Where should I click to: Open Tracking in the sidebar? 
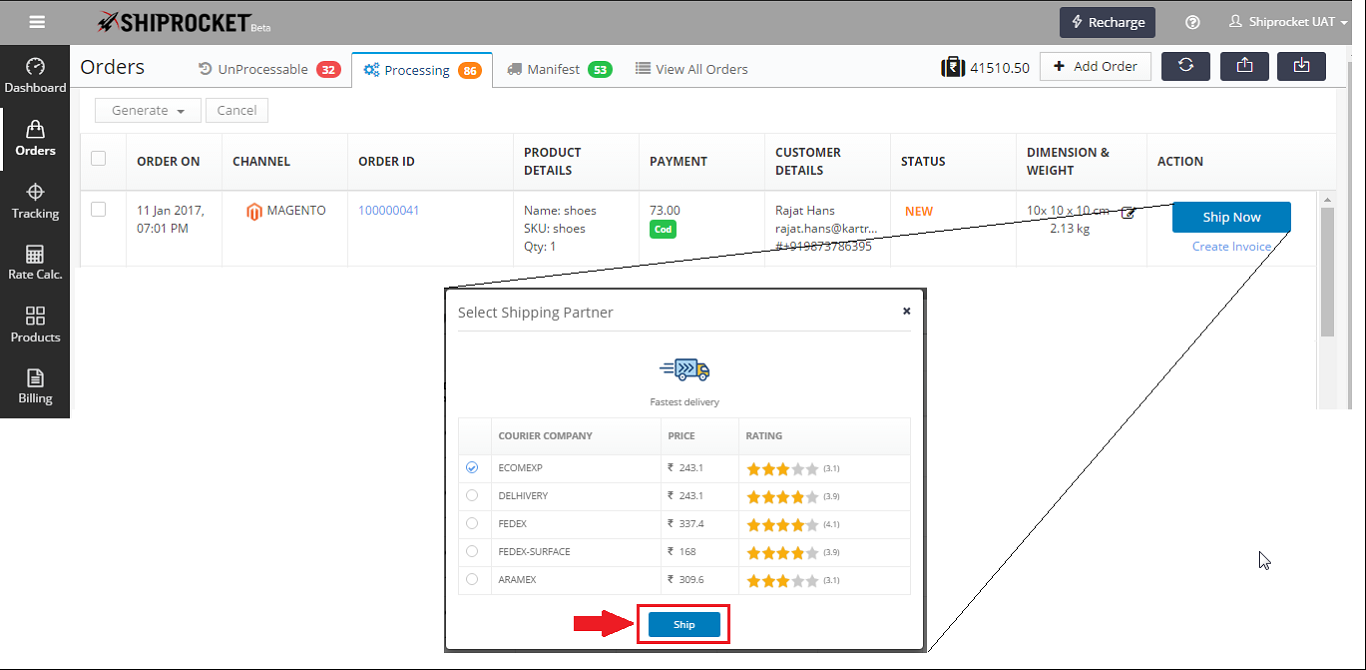(x=35, y=201)
